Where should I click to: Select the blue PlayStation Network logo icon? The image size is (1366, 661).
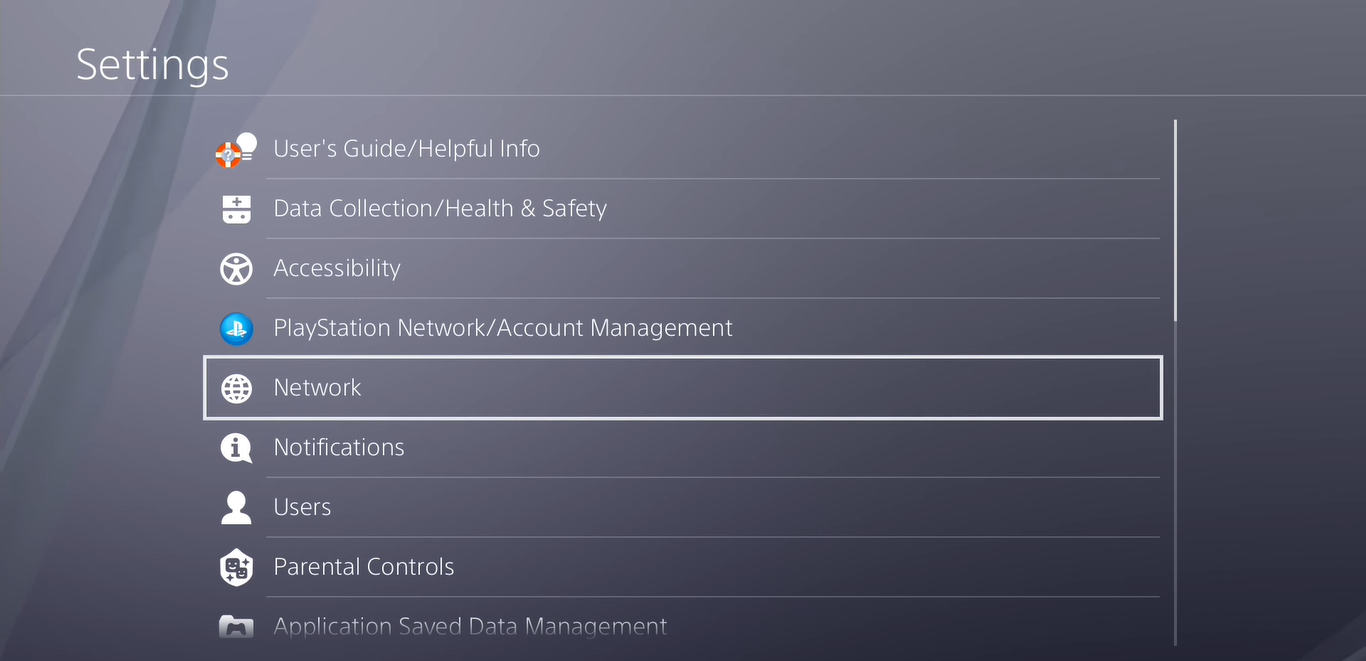click(236, 328)
